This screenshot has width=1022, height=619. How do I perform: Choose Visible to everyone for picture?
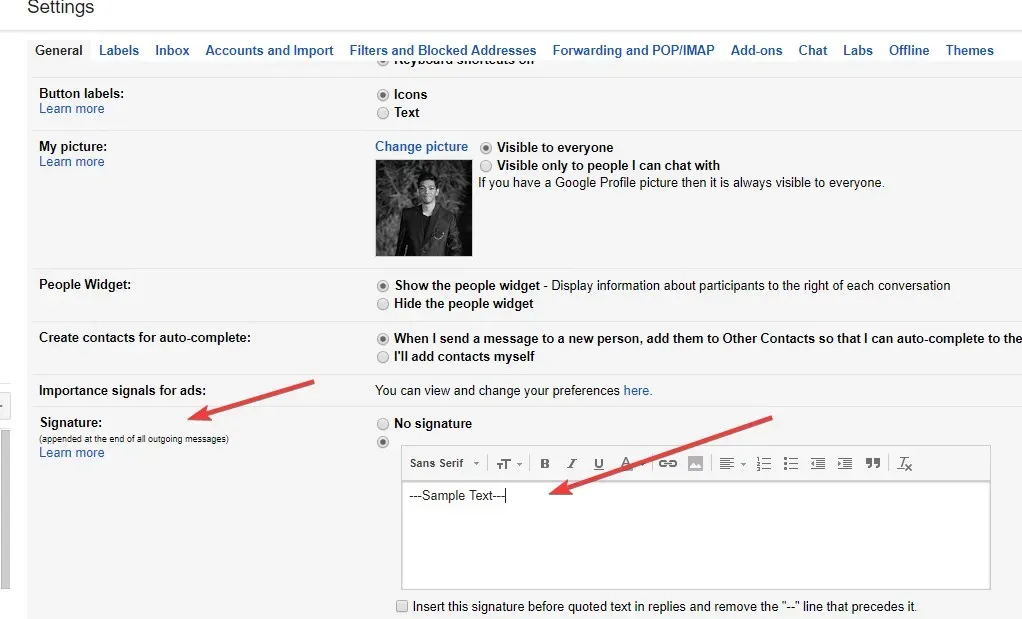[x=486, y=148]
